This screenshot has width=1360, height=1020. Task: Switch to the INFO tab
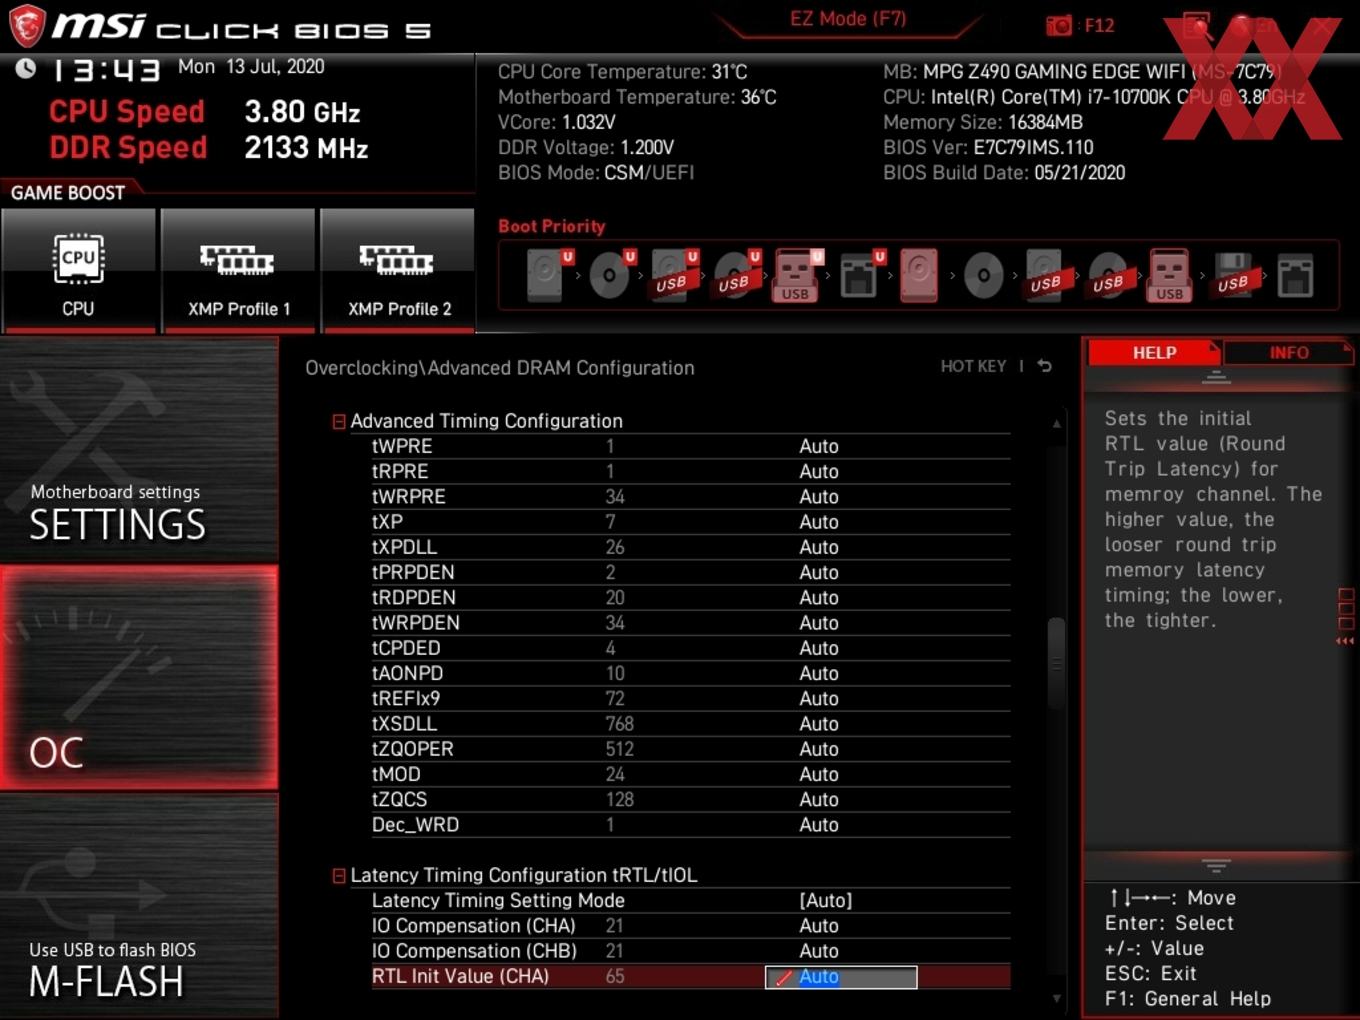tap(1289, 352)
